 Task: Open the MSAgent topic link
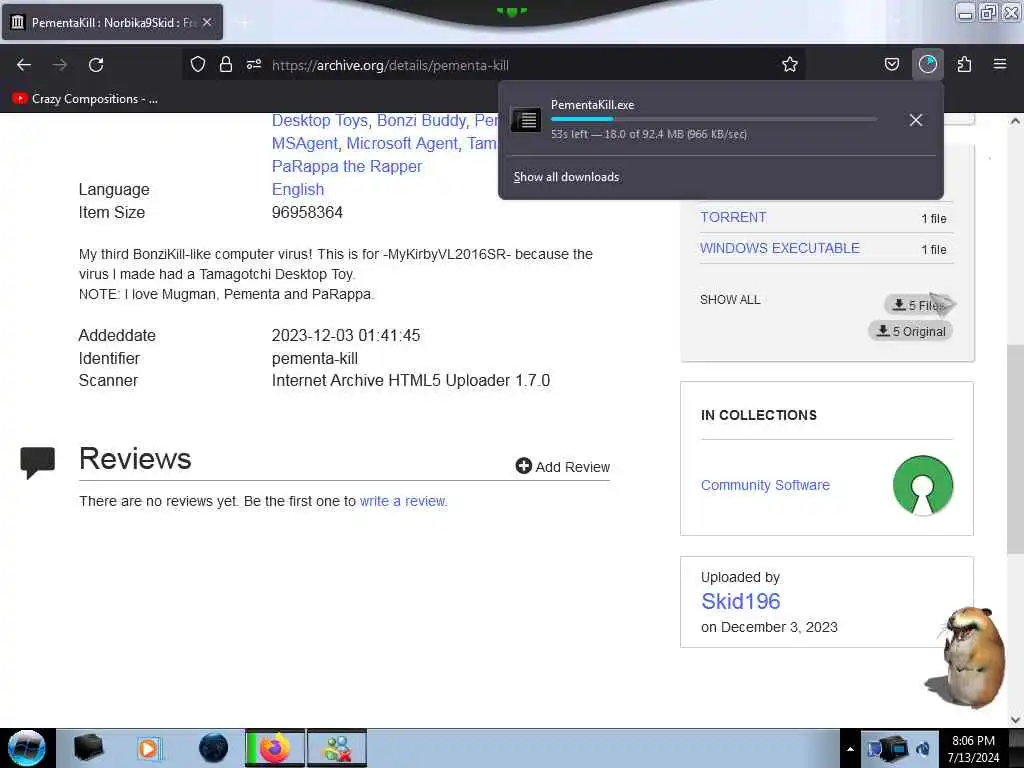(305, 144)
